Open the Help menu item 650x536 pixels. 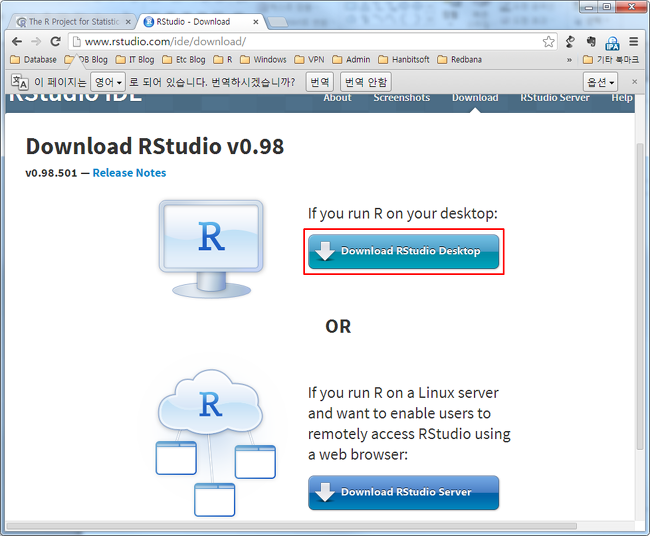click(x=622, y=98)
